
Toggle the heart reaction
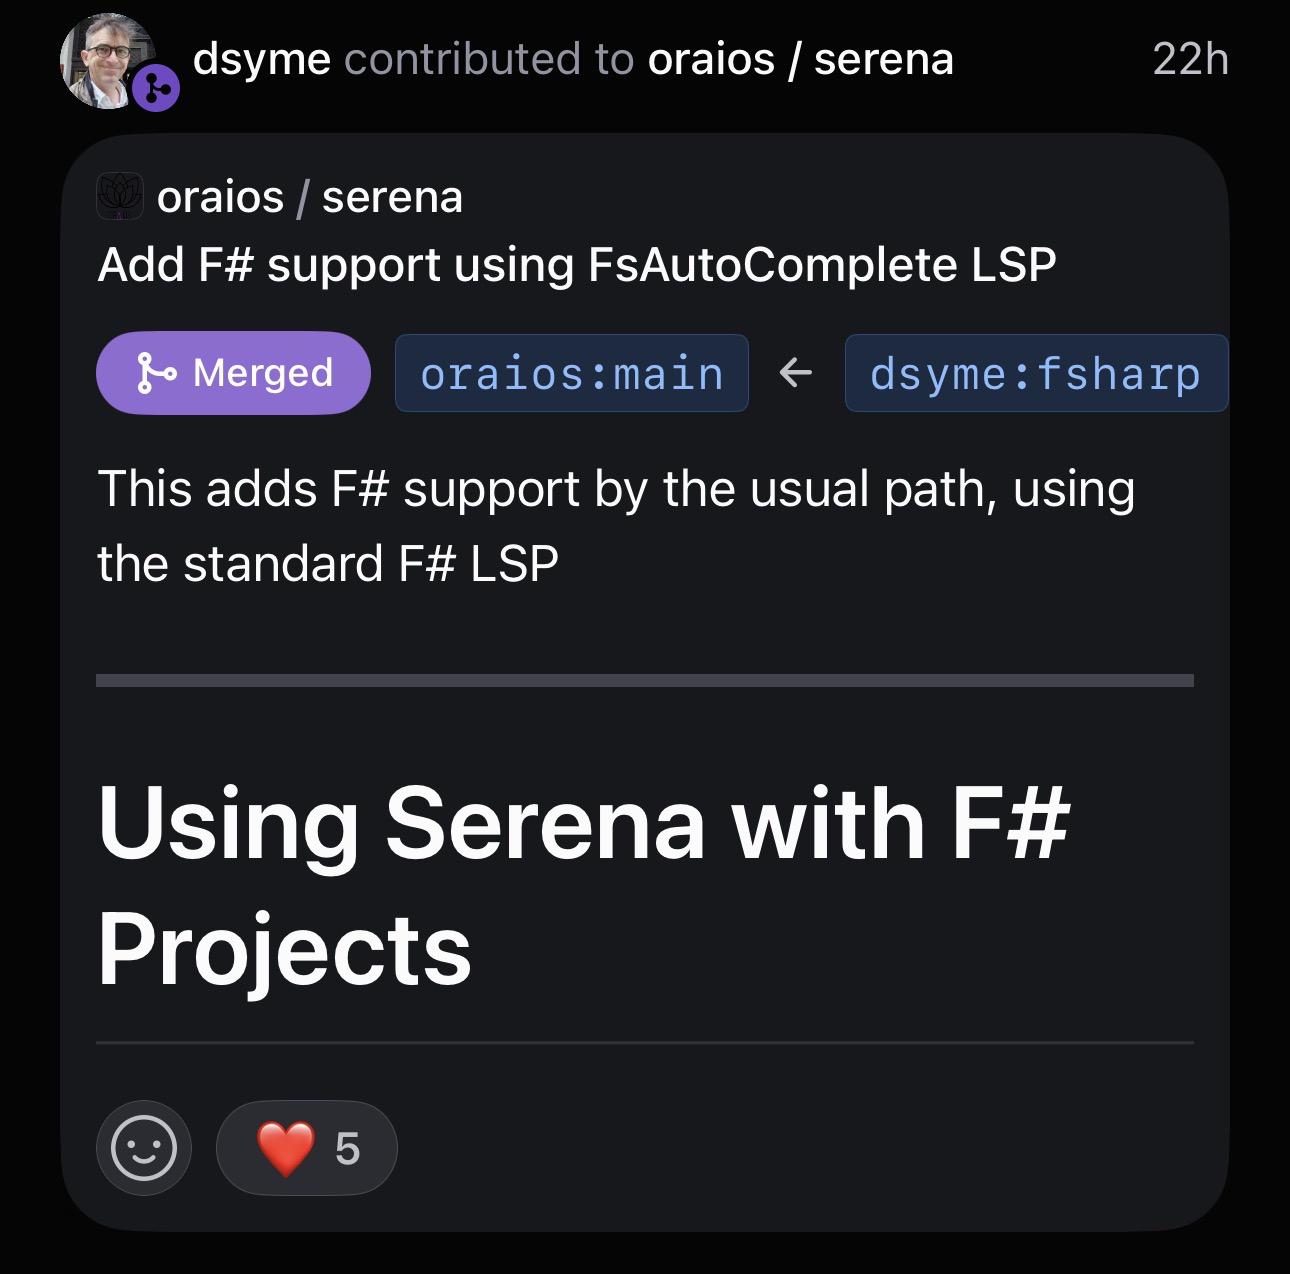(286, 1148)
